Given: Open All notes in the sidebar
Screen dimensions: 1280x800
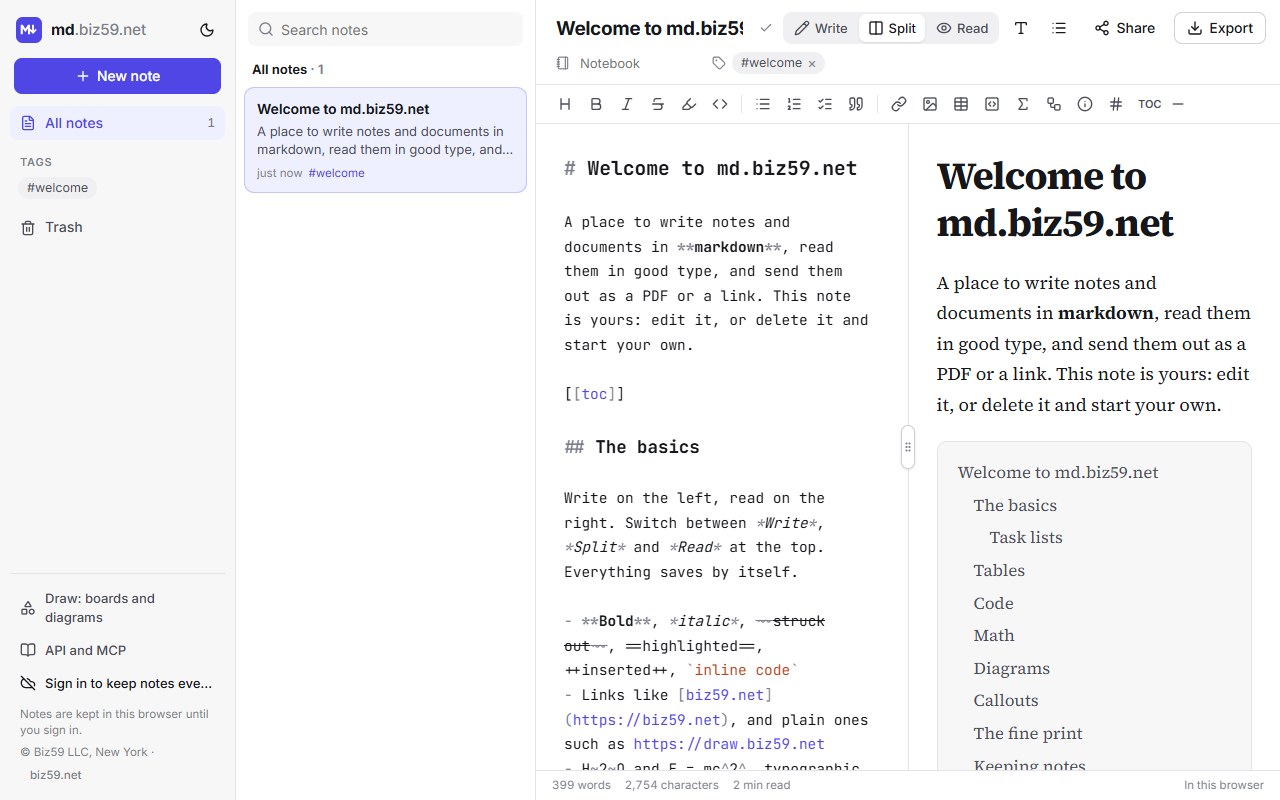Looking at the screenshot, I should click(x=117, y=123).
